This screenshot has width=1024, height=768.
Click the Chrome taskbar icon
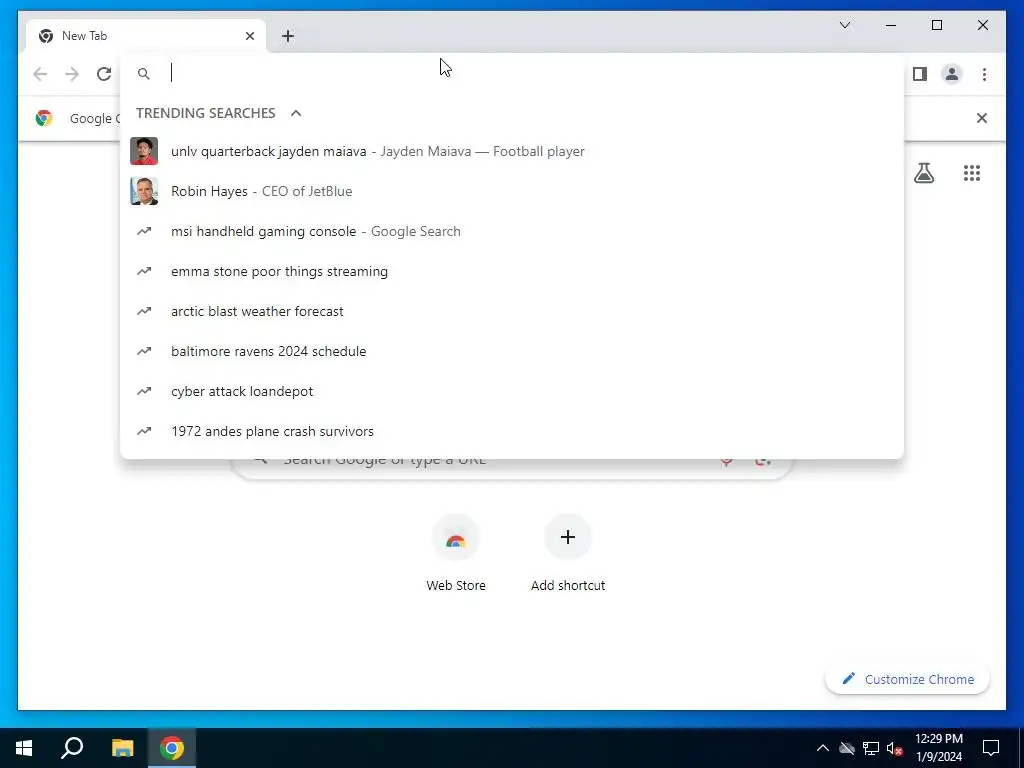pyautogui.click(x=172, y=748)
